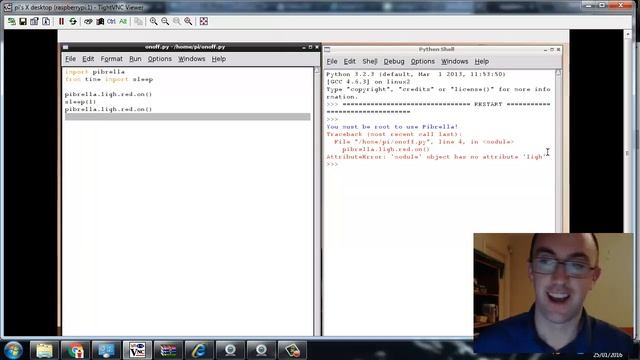Click the RESTART separator line in shell
The image size is (640, 360).
(x=438, y=108)
